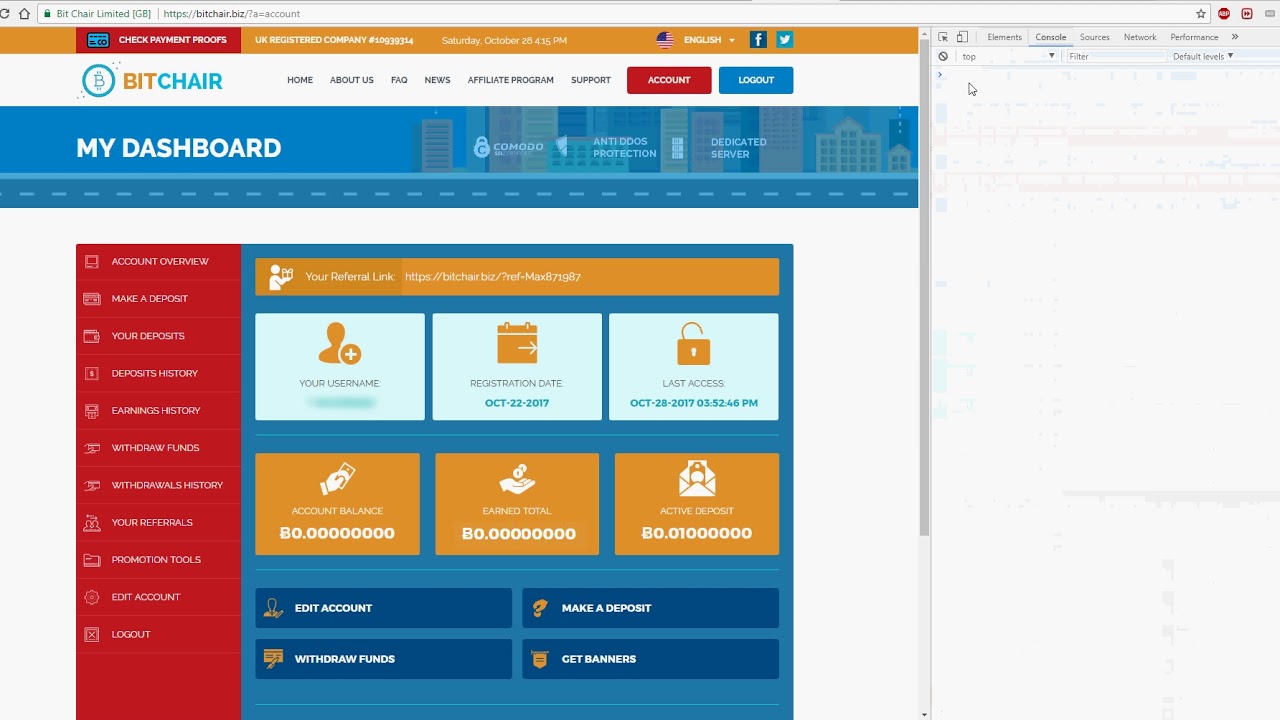Screen dimensions: 1280x720
Task: Open the Default levels dropdown
Action: 1203,57
